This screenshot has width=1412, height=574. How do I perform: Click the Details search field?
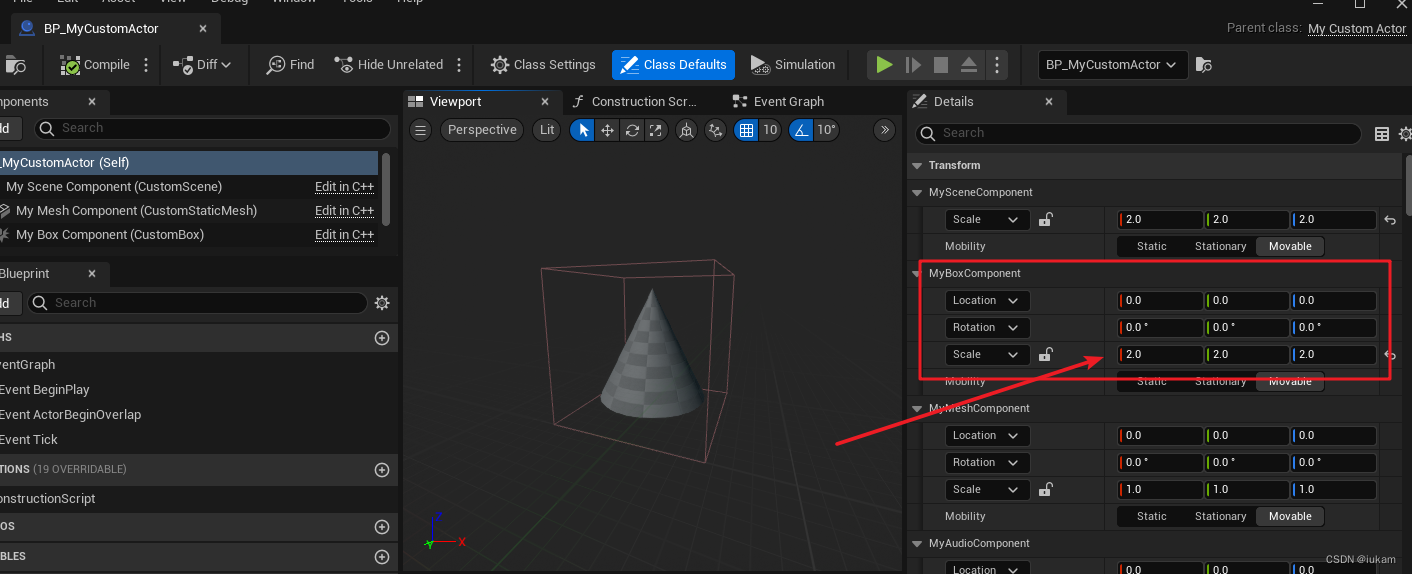(1138, 133)
